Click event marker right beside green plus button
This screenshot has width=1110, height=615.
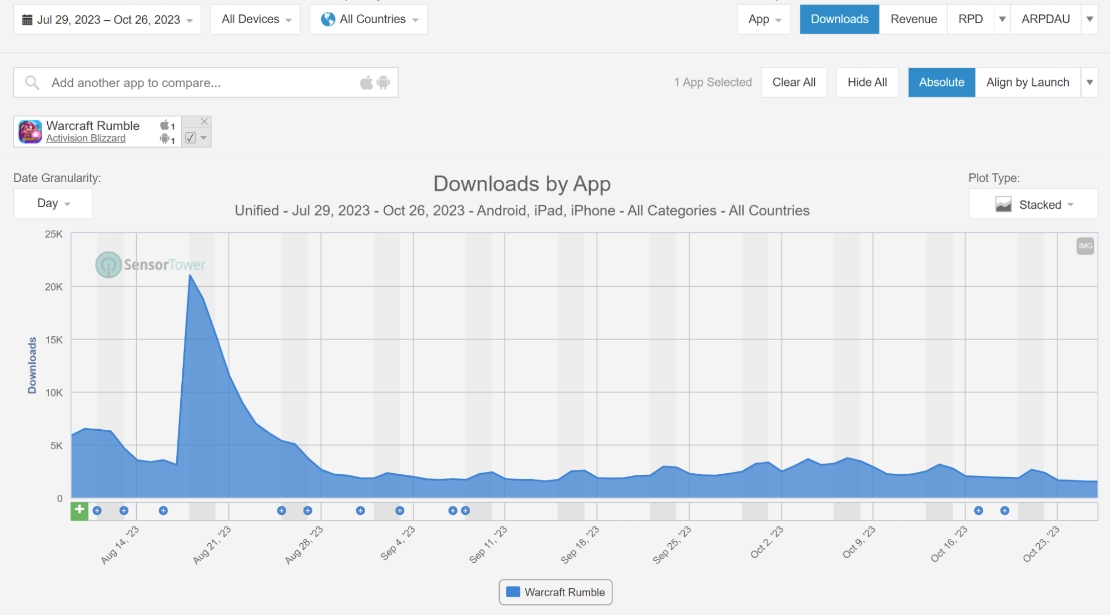click(x=97, y=510)
